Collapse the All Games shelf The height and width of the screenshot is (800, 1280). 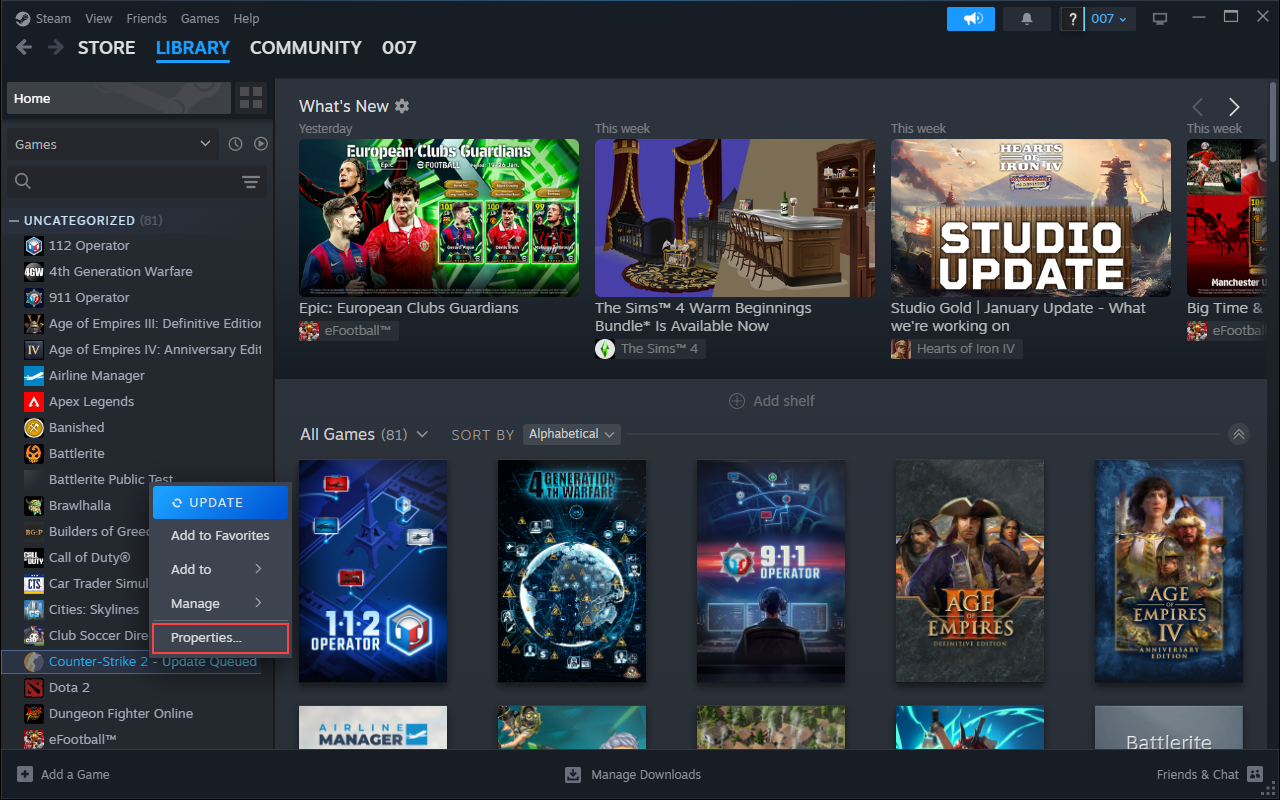[1238, 434]
